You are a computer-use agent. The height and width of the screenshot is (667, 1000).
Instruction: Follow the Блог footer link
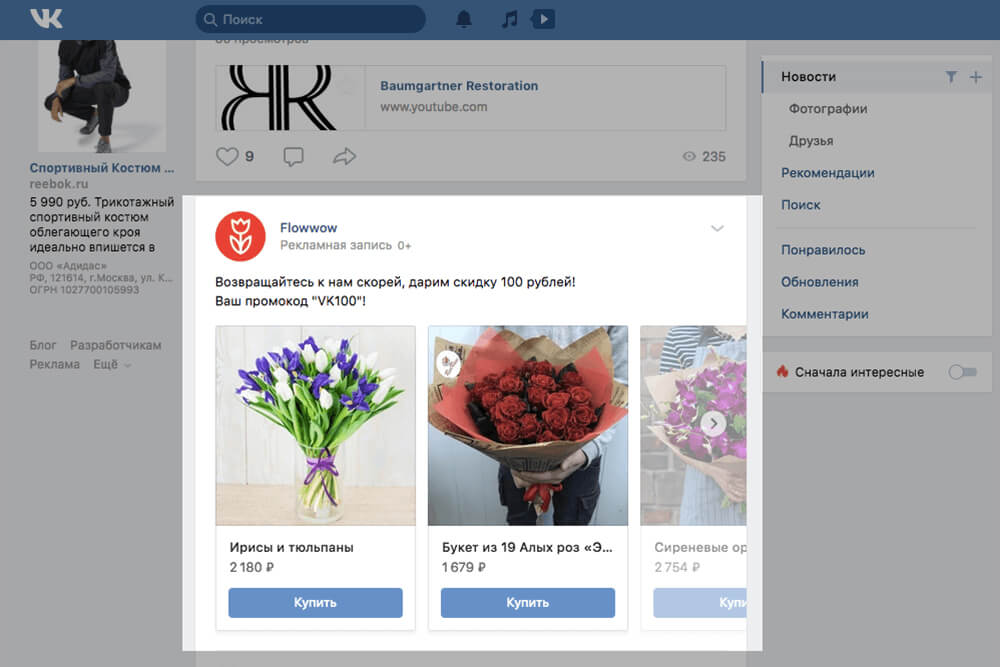coord(43,345)
